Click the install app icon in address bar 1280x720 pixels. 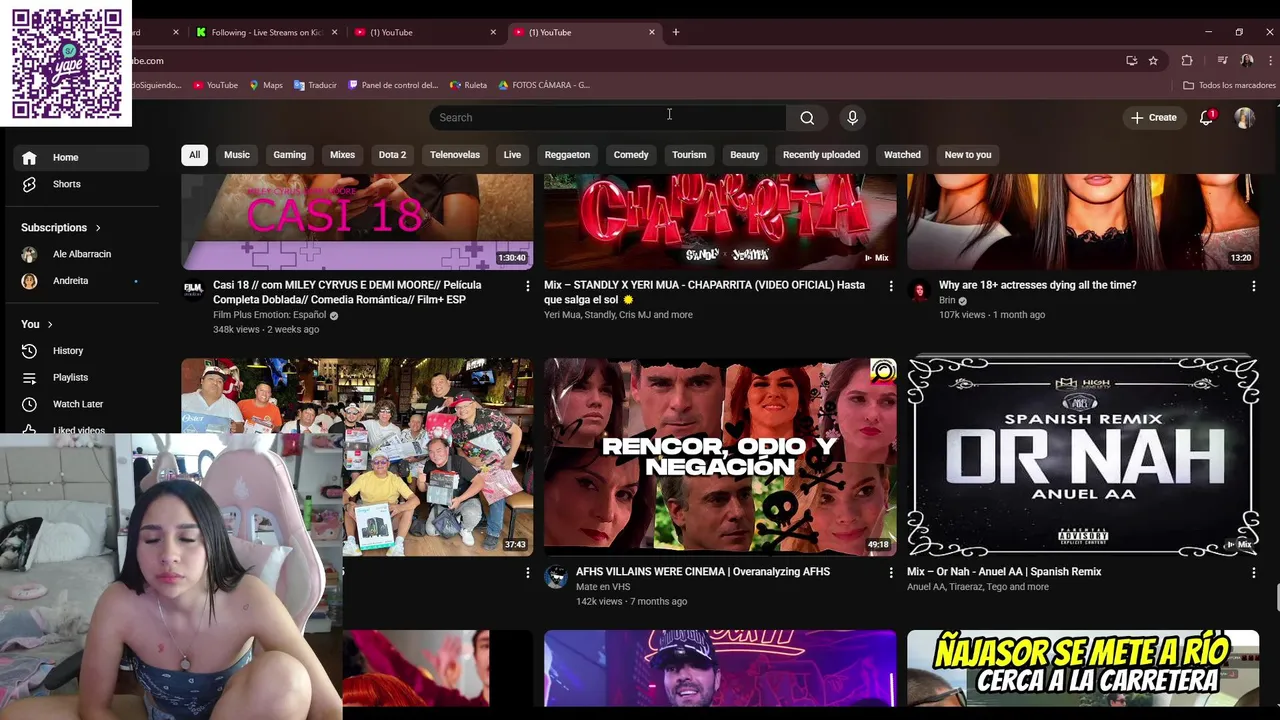tap(1131, 60)
